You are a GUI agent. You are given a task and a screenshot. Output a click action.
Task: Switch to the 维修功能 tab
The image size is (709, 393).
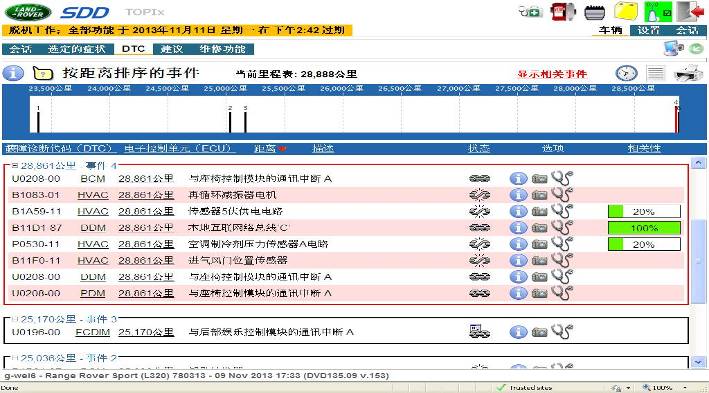click(222, 49)
